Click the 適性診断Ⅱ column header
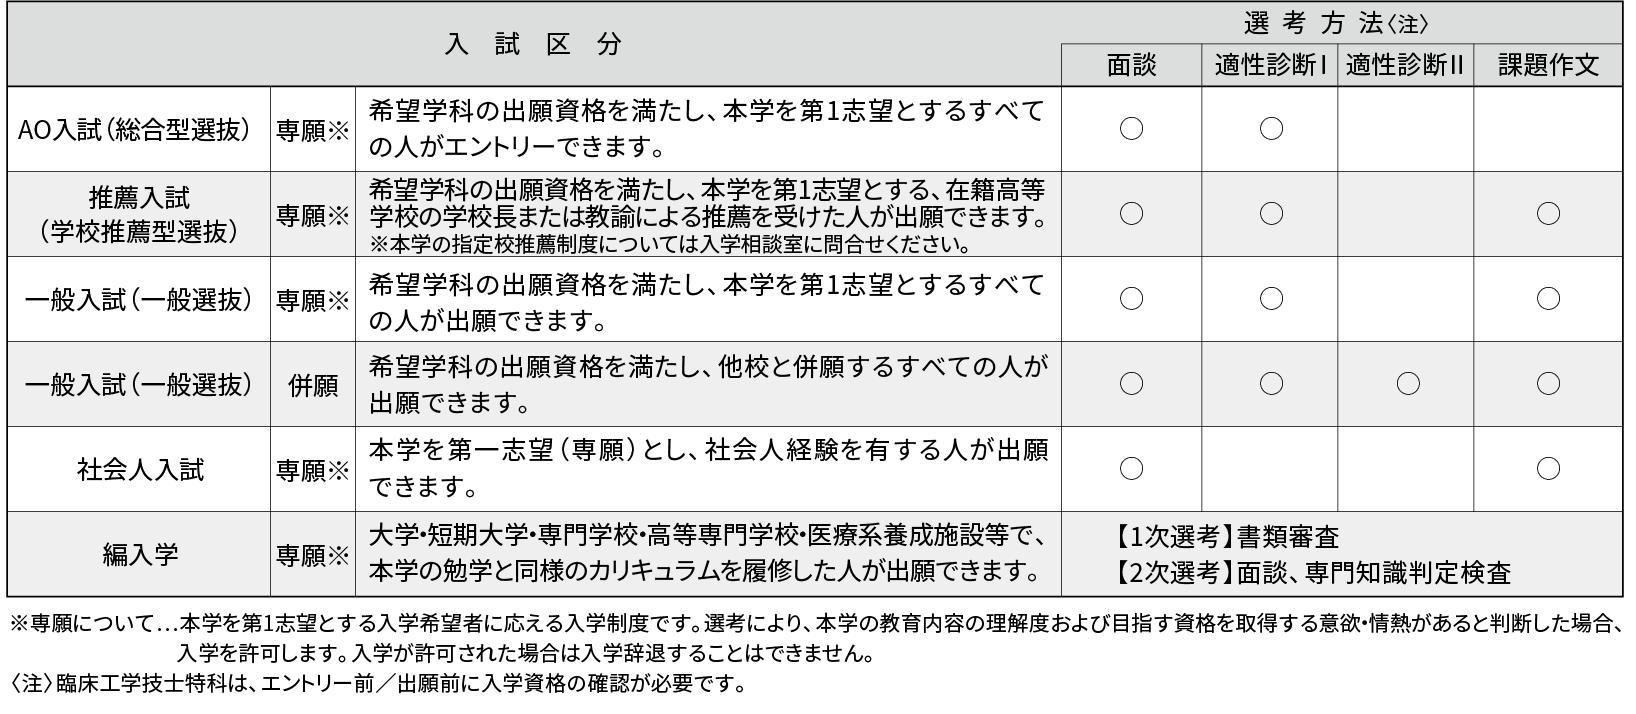 point(1405,66)
